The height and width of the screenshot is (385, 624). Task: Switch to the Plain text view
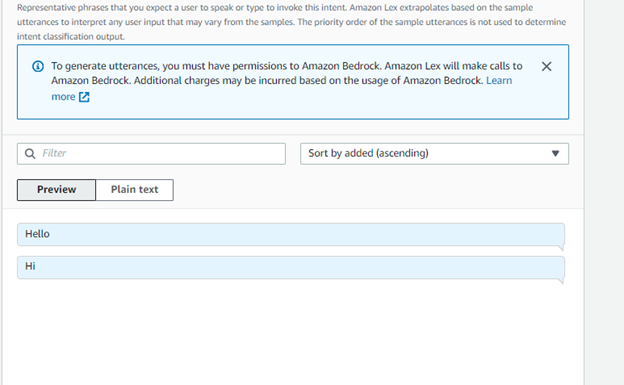(135, 190)
